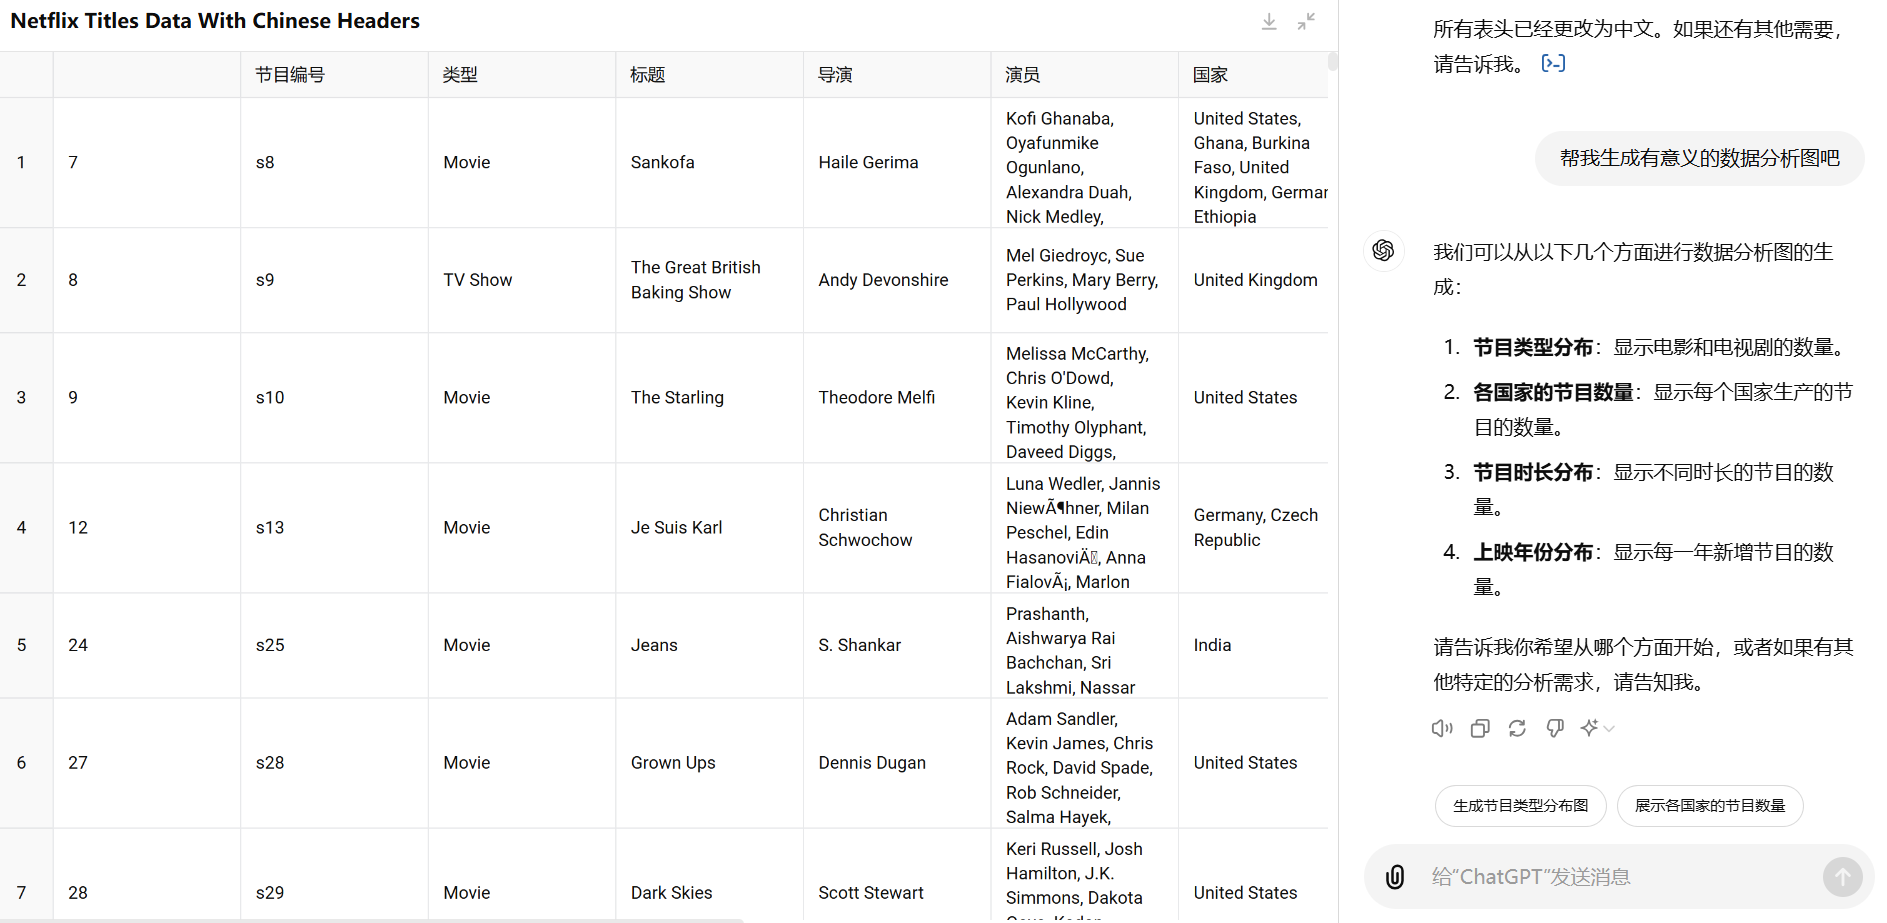
Task: Click the Prashanth cast cell
Action: 1084,645
